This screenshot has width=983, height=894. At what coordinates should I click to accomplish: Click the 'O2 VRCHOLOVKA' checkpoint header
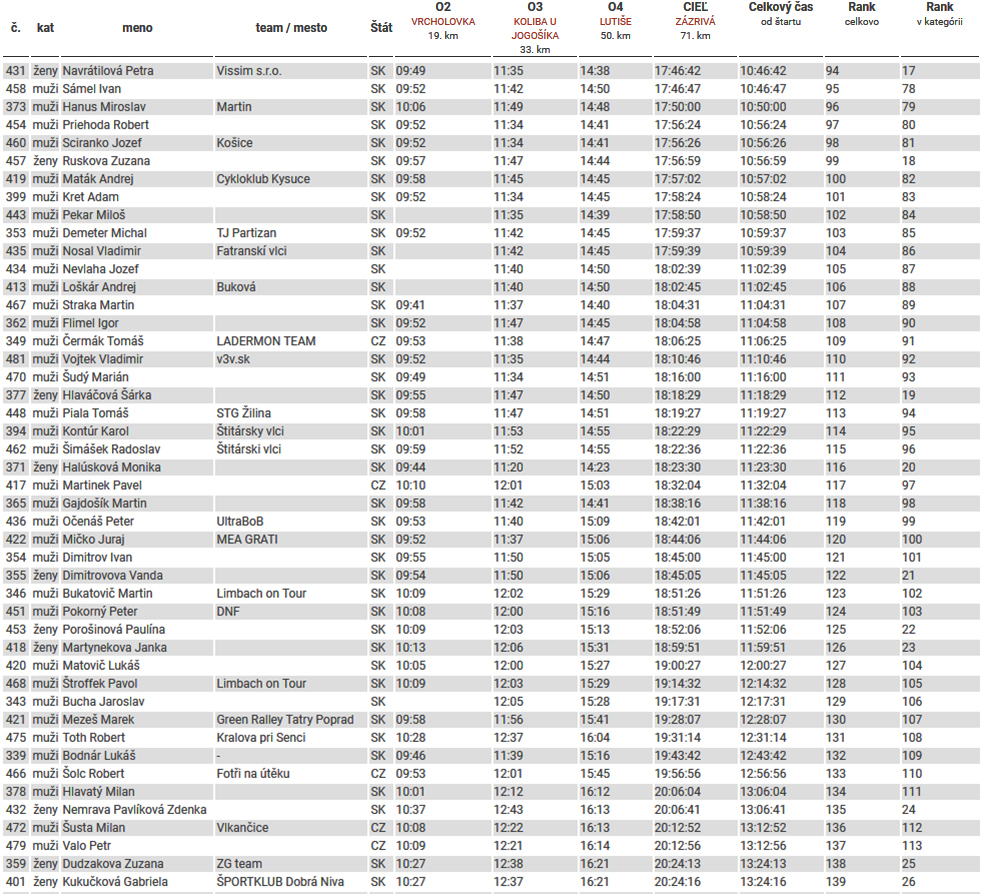443,21
